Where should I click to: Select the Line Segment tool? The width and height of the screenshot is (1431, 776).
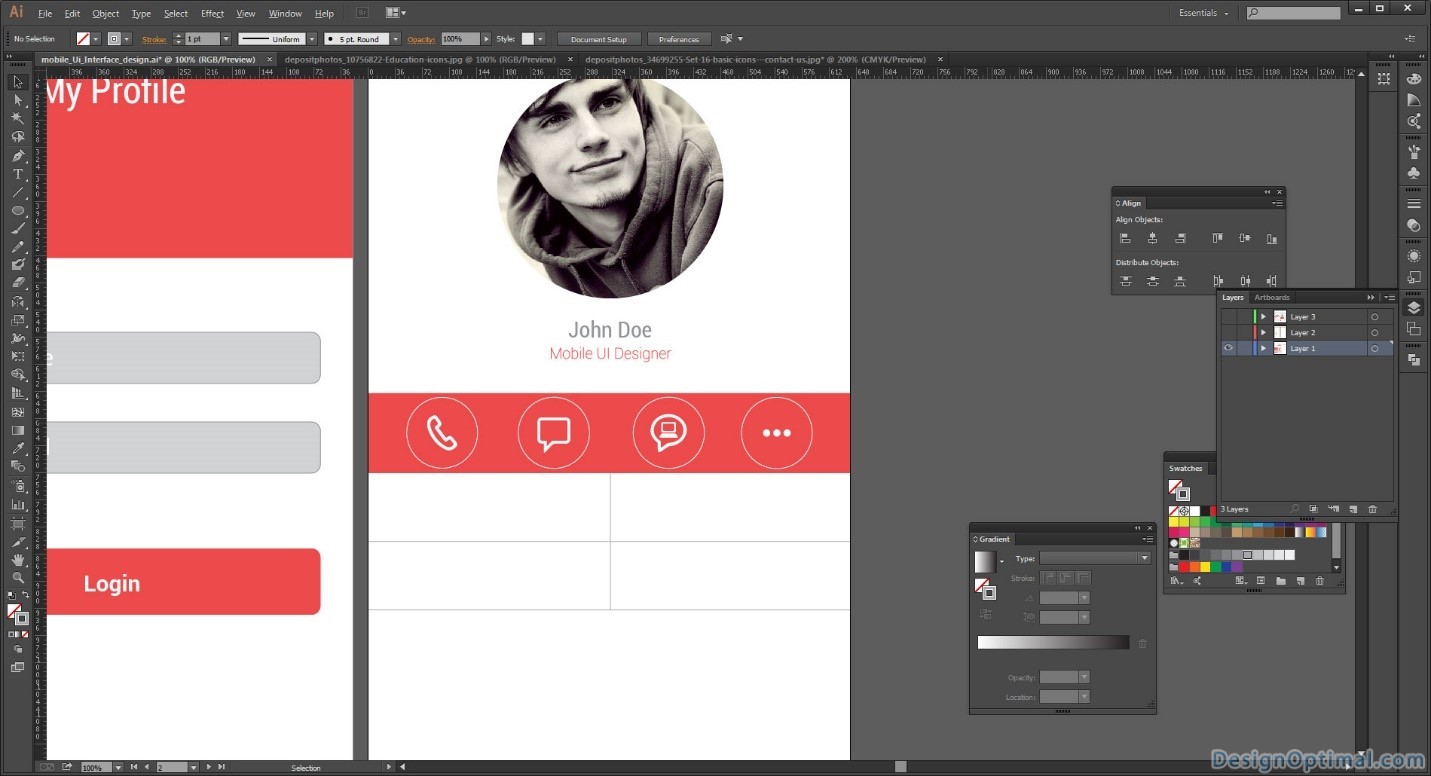pos(17,192)
